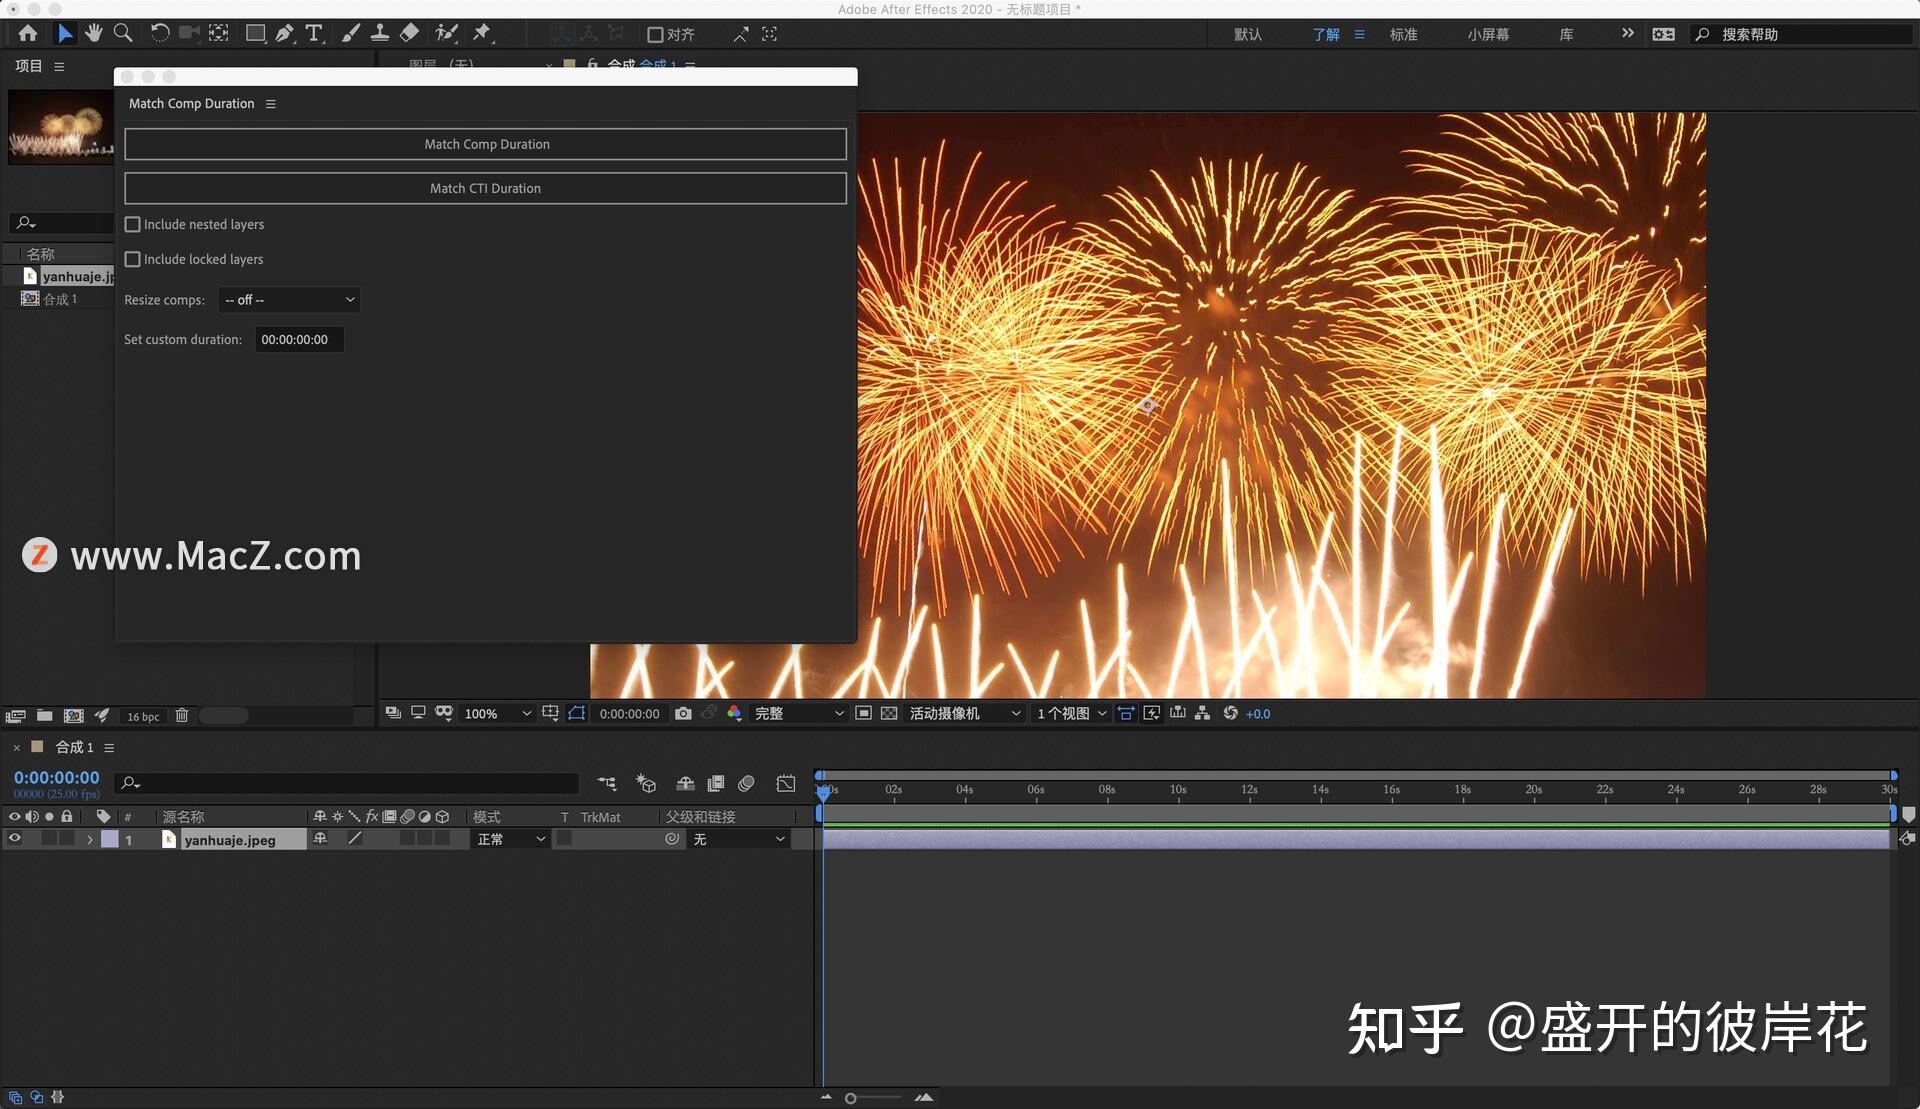Hide the yanhuaje.jpeg layer visibility eye
1920x1109 pixels.
click(x=14, y=839)
